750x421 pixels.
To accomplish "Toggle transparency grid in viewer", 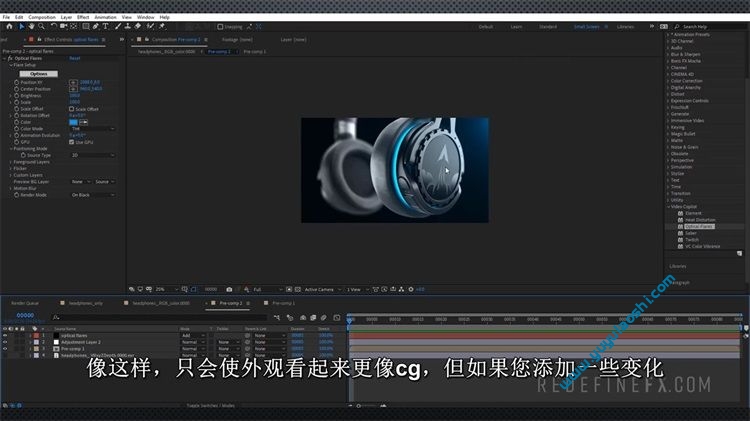I will [x=298, y=289].
